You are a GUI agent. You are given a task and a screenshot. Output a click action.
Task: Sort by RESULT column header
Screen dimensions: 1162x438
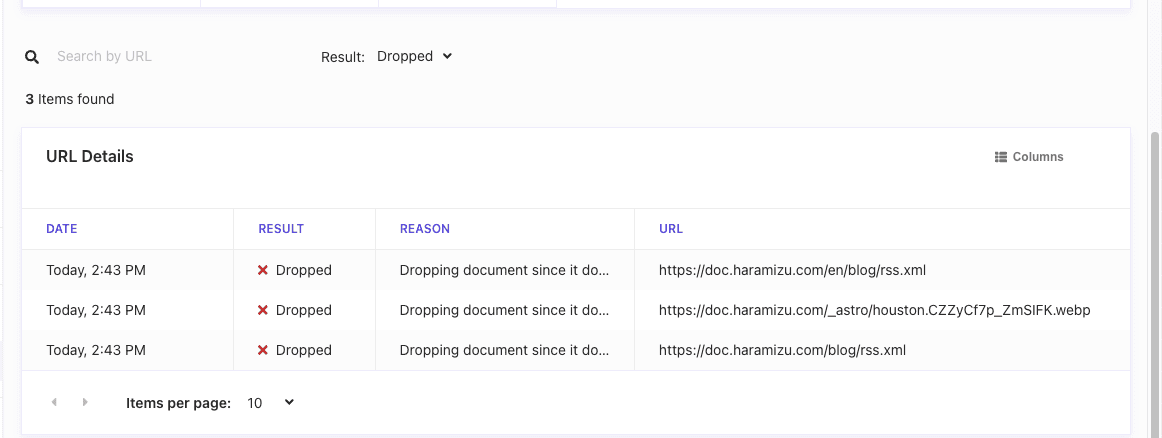[281, 229]
